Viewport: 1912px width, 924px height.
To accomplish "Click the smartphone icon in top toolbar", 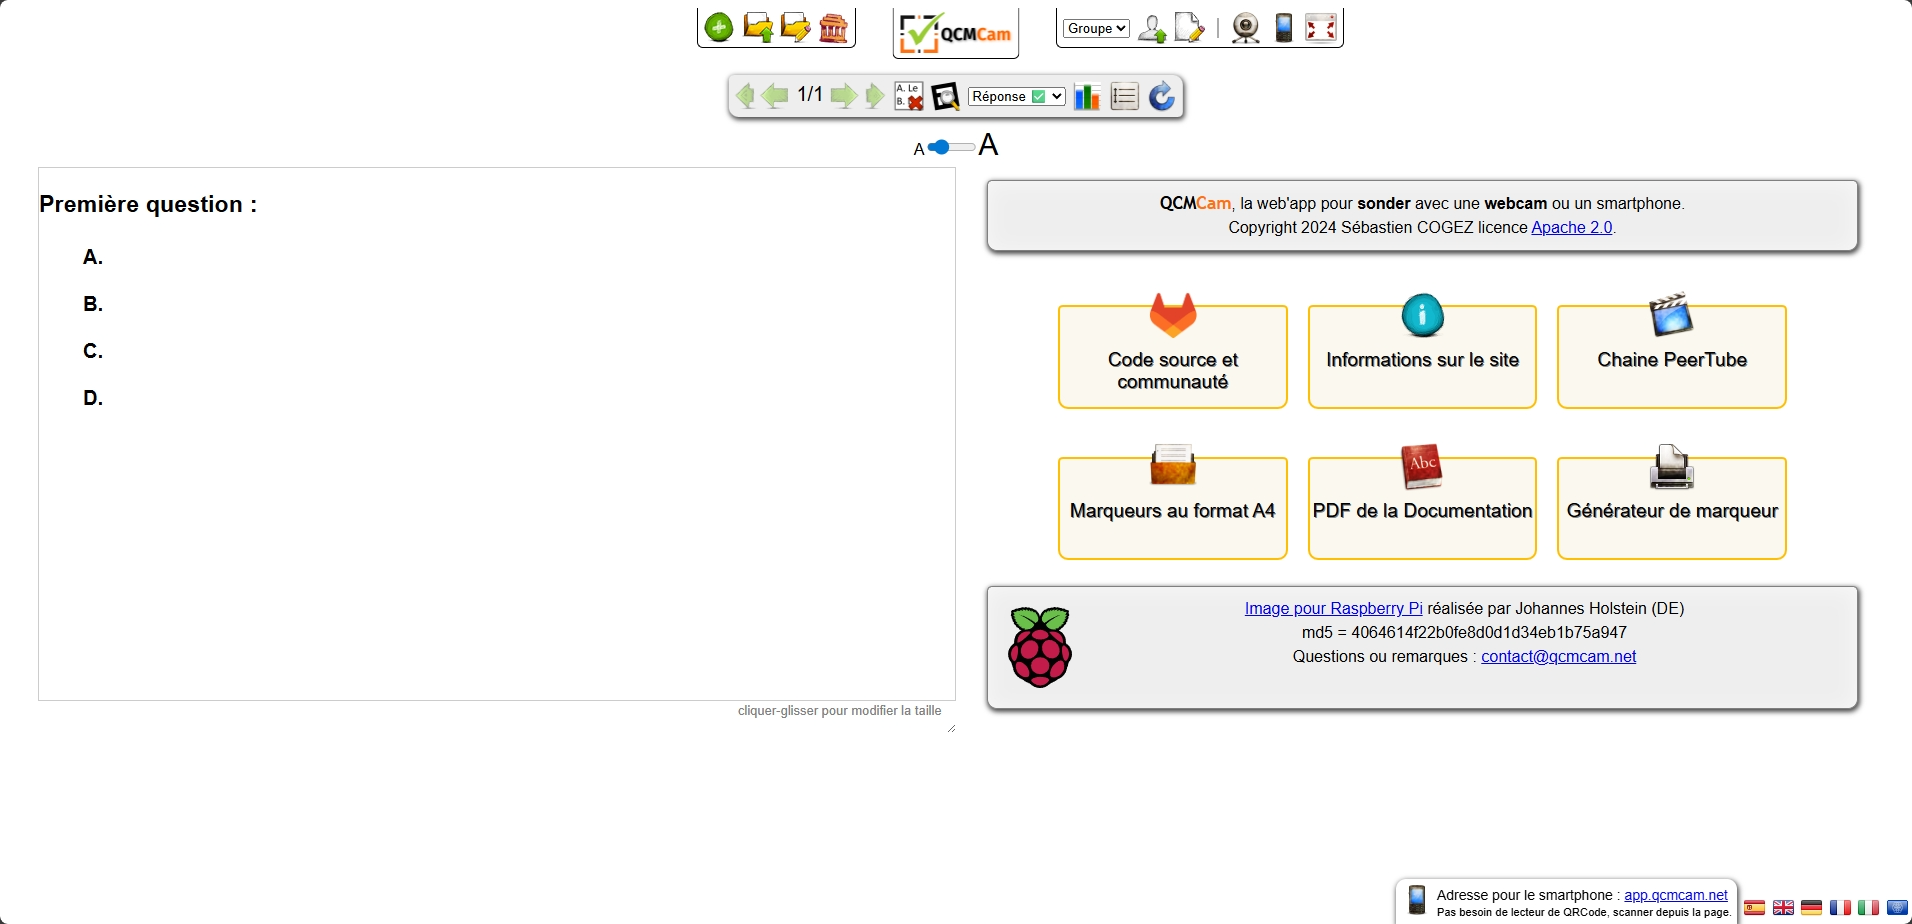I will (x=1284, y=28).
